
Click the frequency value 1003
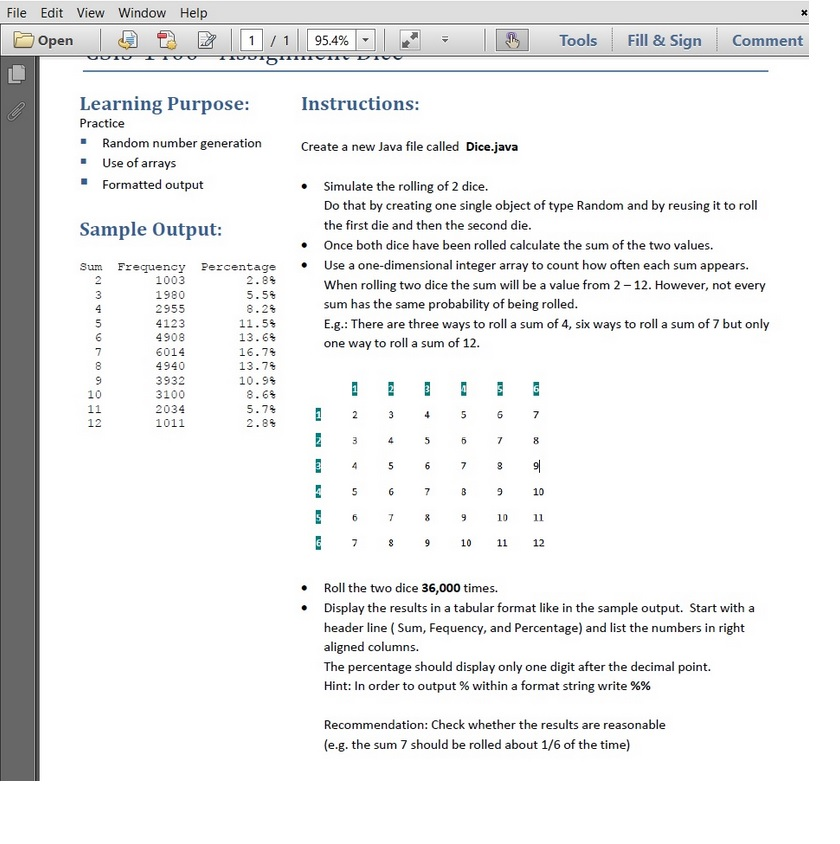[170, 280]
